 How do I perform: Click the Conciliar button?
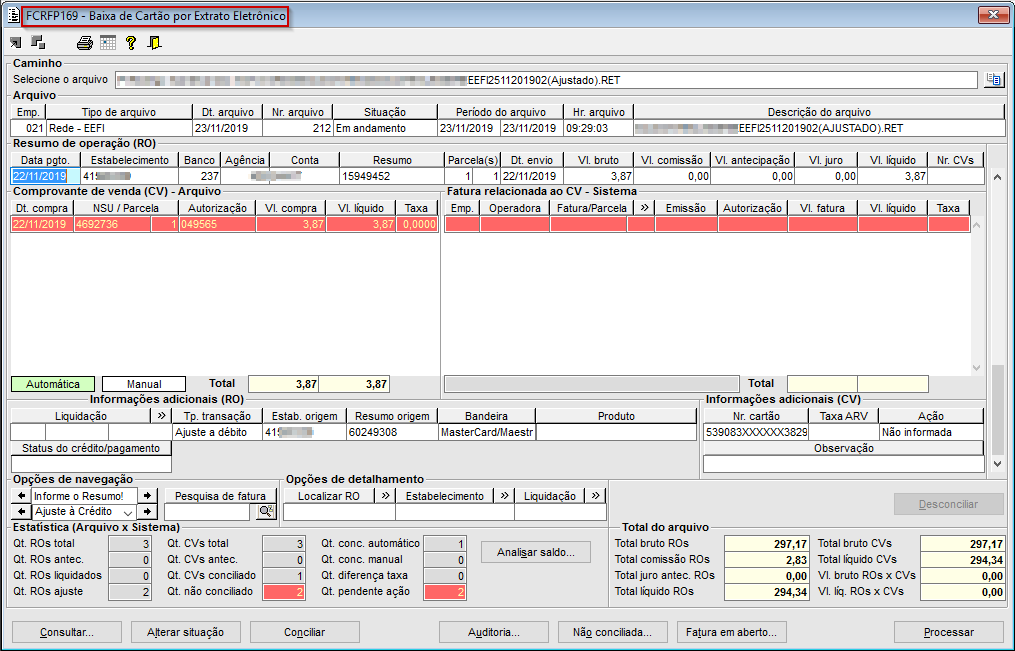(x=305, y=632)
